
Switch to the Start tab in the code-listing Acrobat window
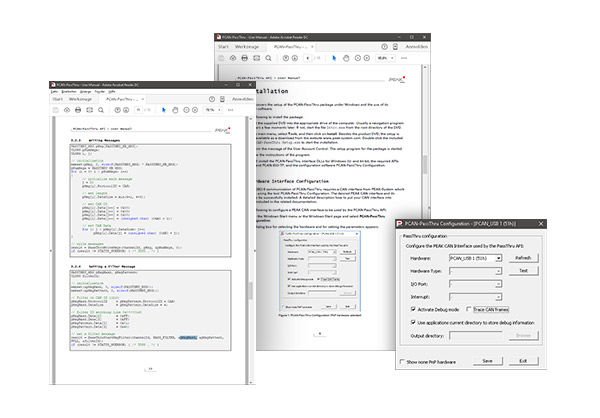58,99
